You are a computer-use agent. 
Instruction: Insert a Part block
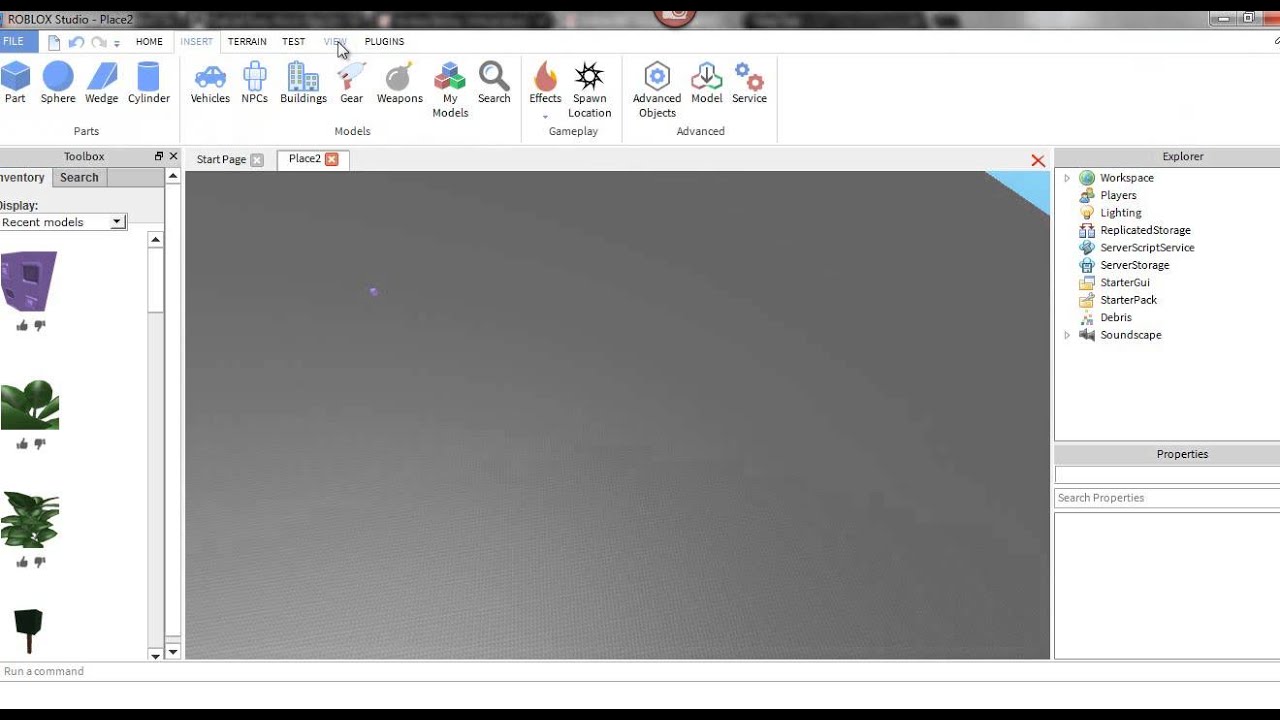(15, 83)
